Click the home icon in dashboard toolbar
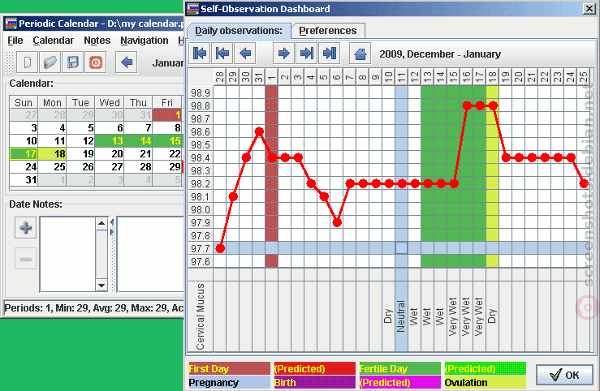 tap(360, 53)
